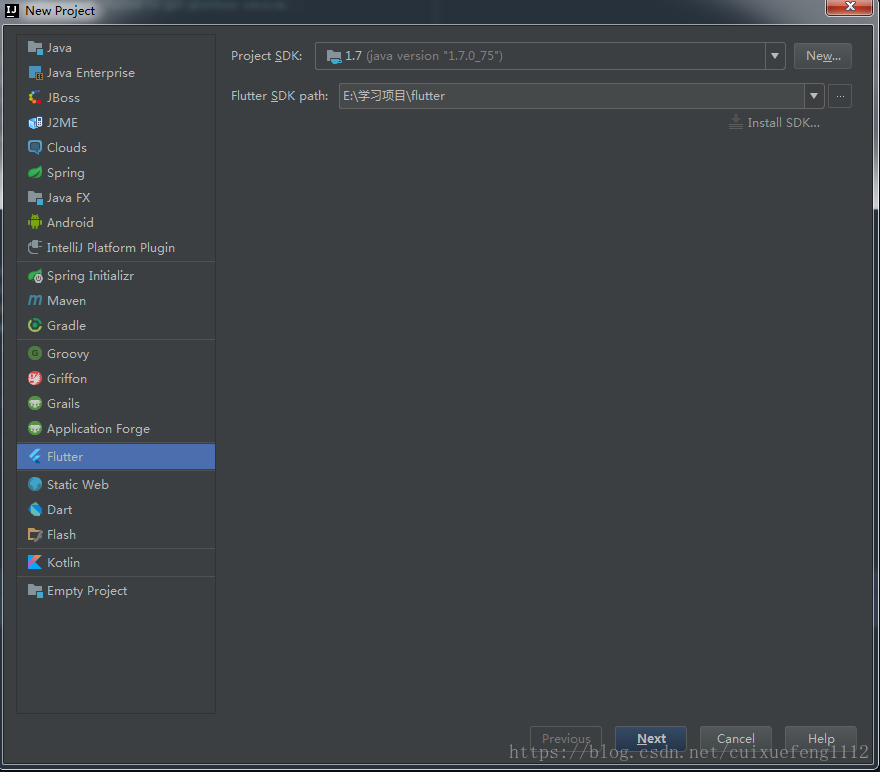Select the Application Forge list label
880x772 pixels.
98,429
